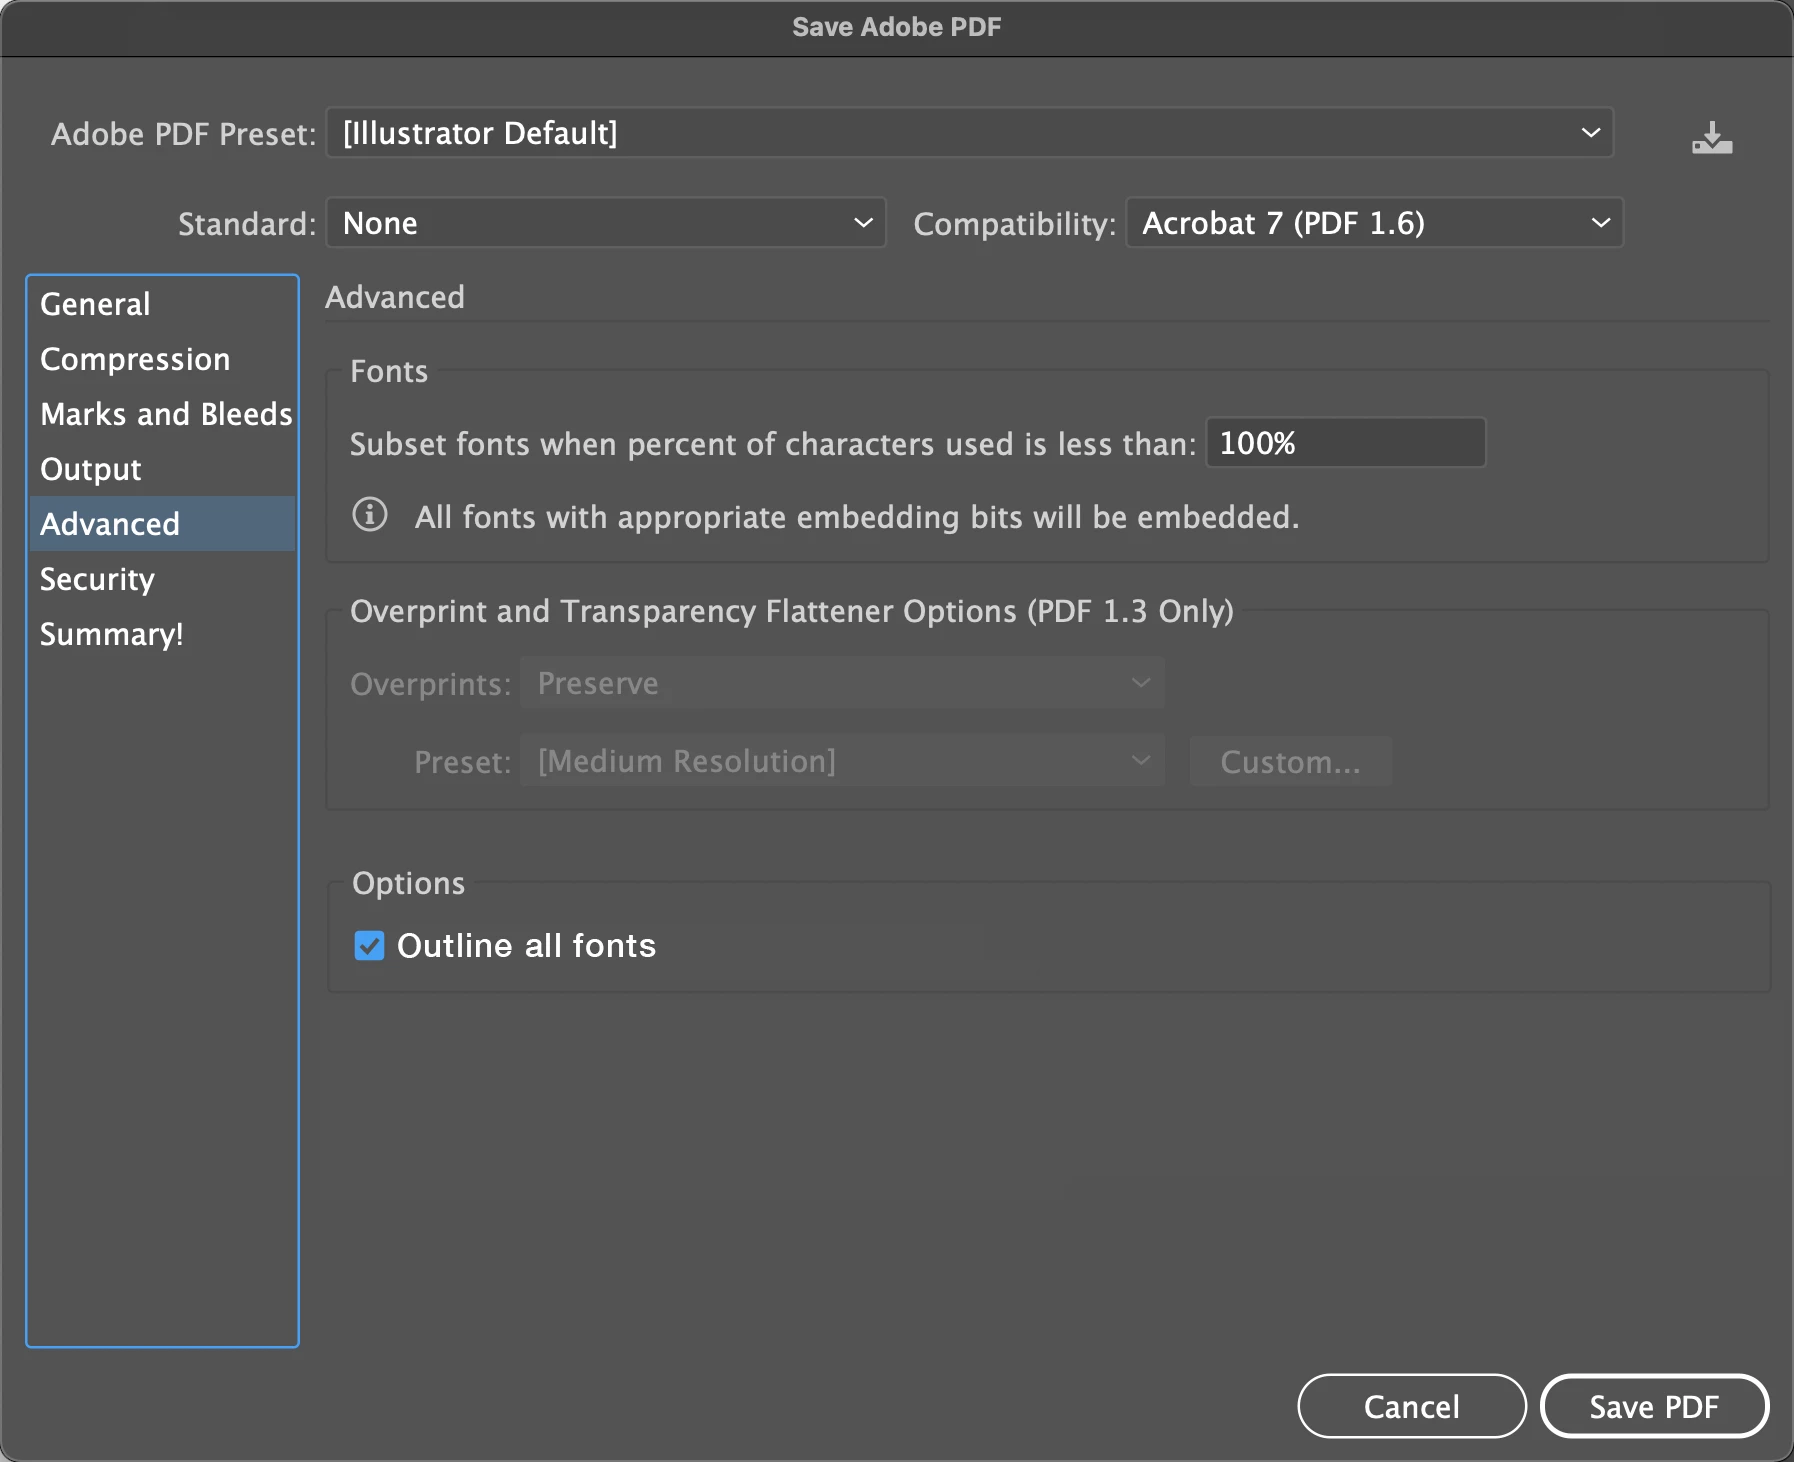Viewport: 1794px width, 1462px height.
Task: Open the Overprints Preserve dropdown
Action: [x=842, y=683]
